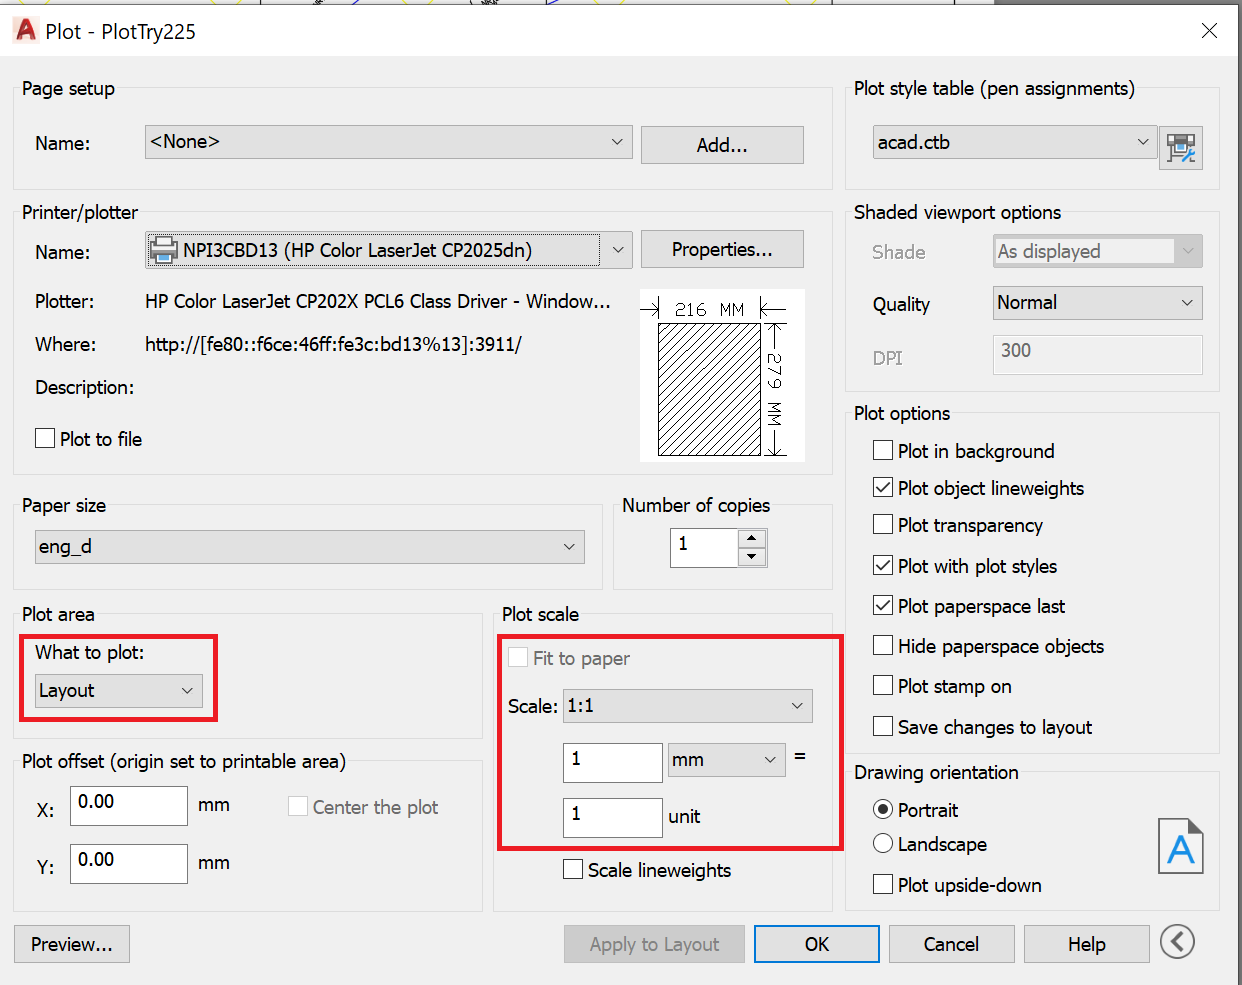
Task: Enable Plot transparency
Action: pyautogui.click(x=883, y=525)
